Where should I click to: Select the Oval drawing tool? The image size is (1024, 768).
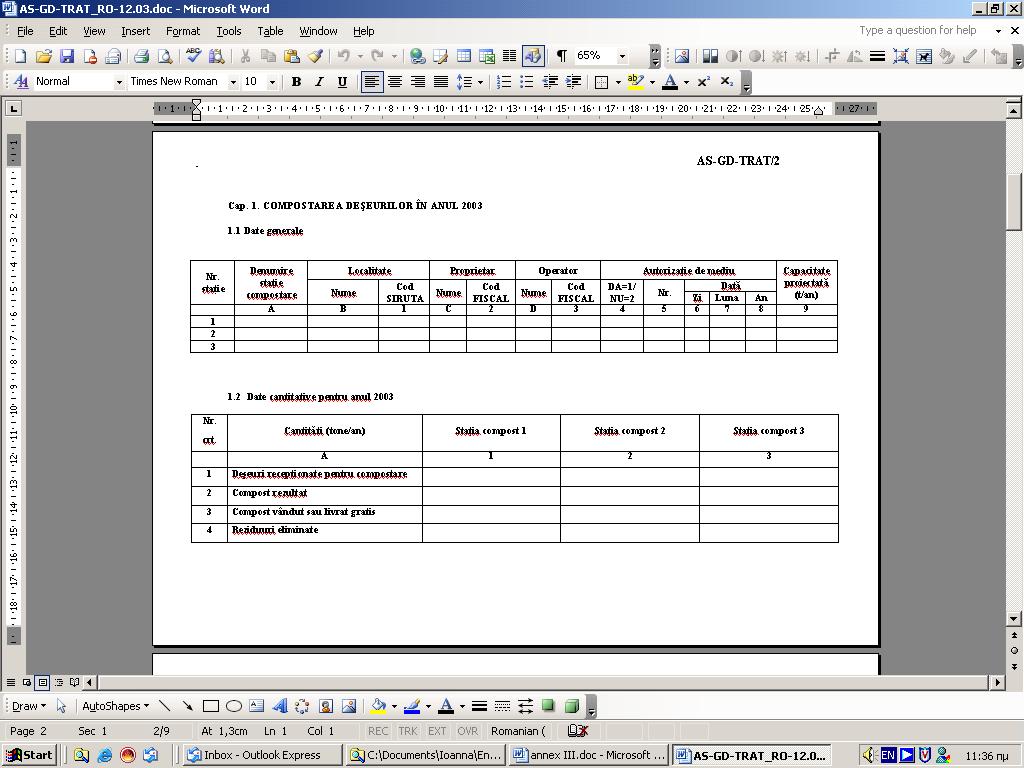coord(233,706)
